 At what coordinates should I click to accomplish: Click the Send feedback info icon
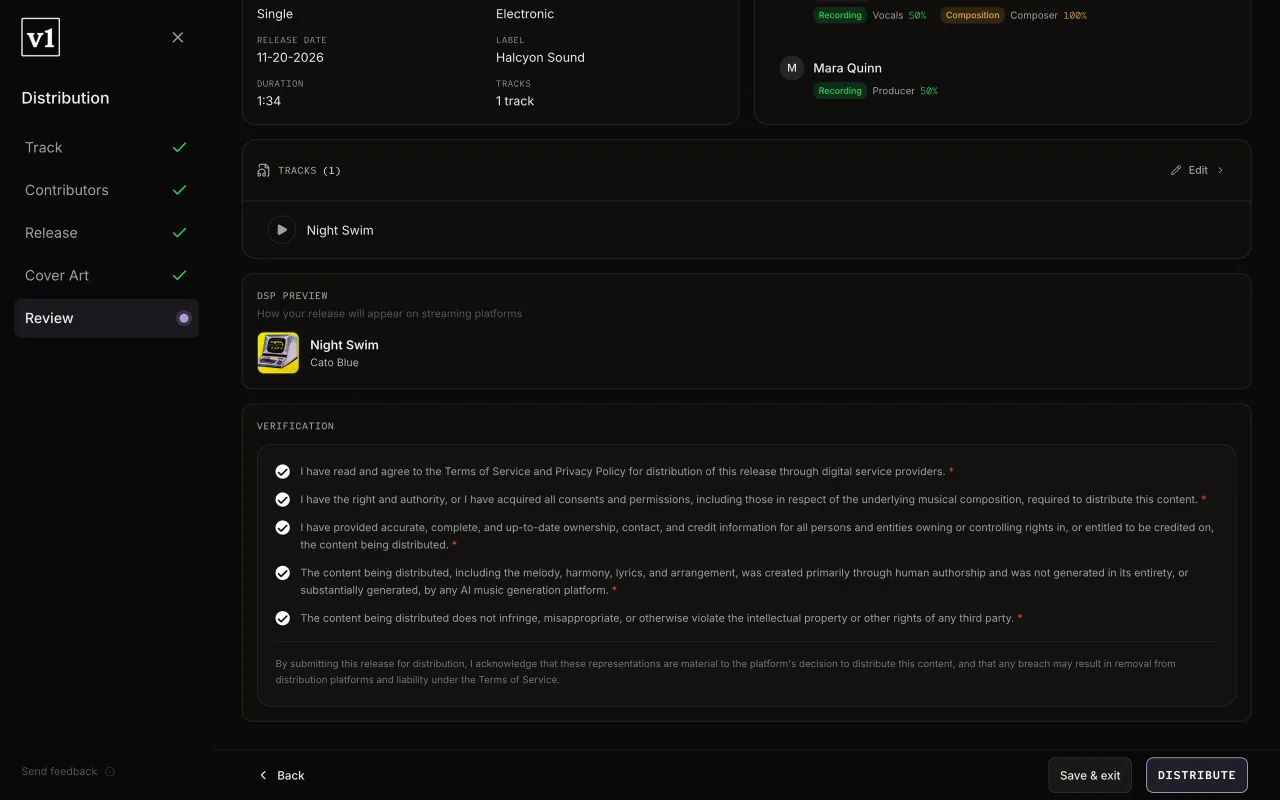click(110, 772)
